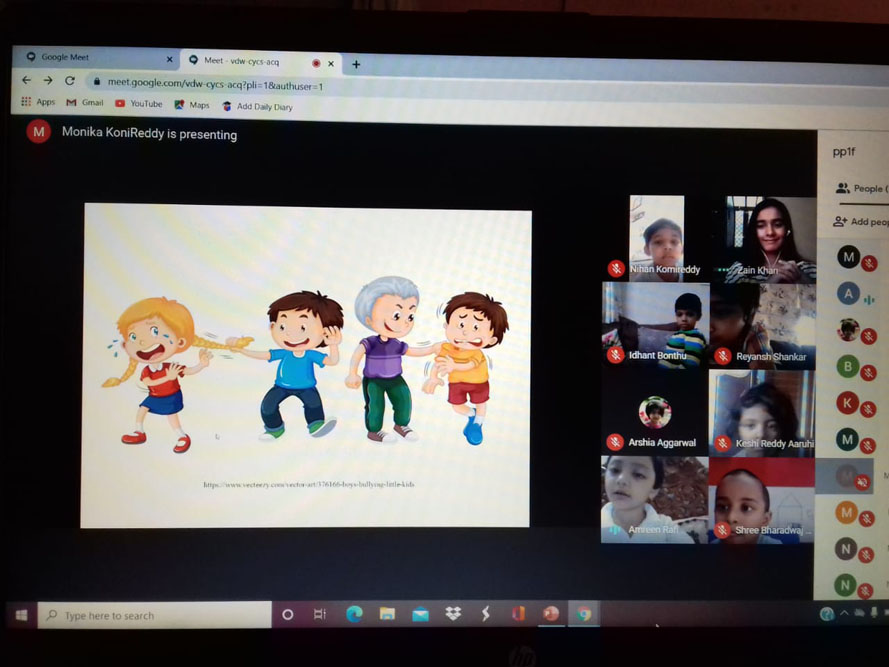The width and height of the screenshot is (889, 667).
Task: Launch Microsoft Edge from taskbar
Action: pos(354,614)
